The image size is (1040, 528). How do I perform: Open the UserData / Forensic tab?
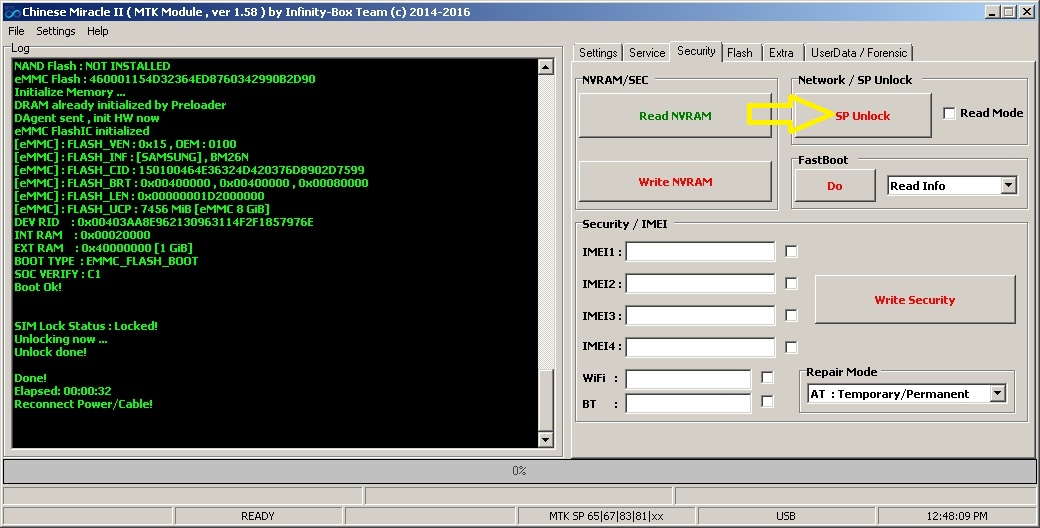(x=859, y=53)
